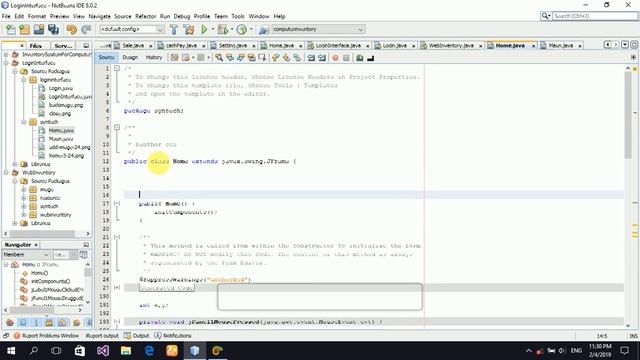640x360 pixels.
Task: Expand the webinventory package node
Action: (23, 215)
